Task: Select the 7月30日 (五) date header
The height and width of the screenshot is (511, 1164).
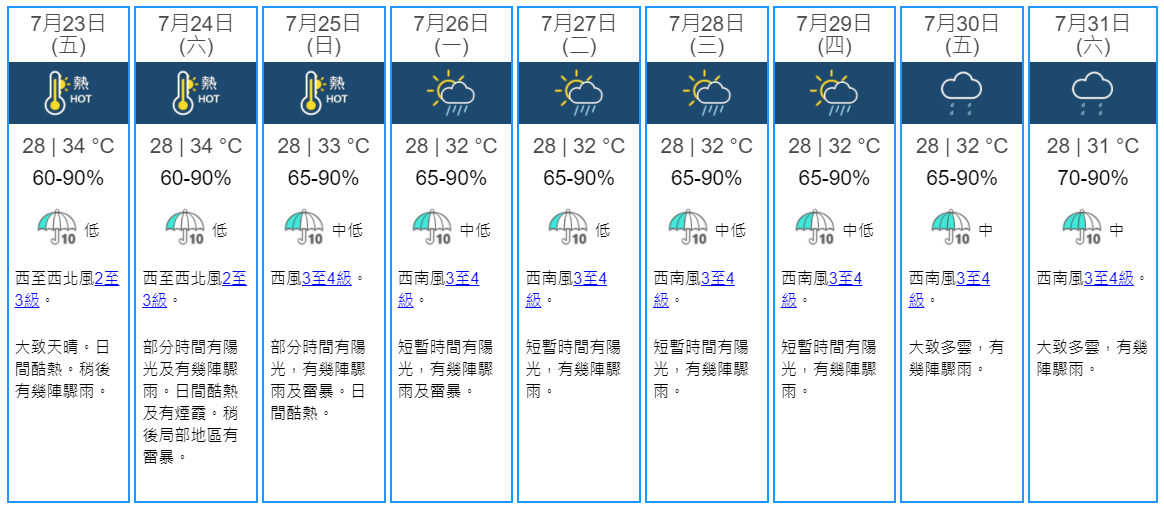Action: [962, 35]
